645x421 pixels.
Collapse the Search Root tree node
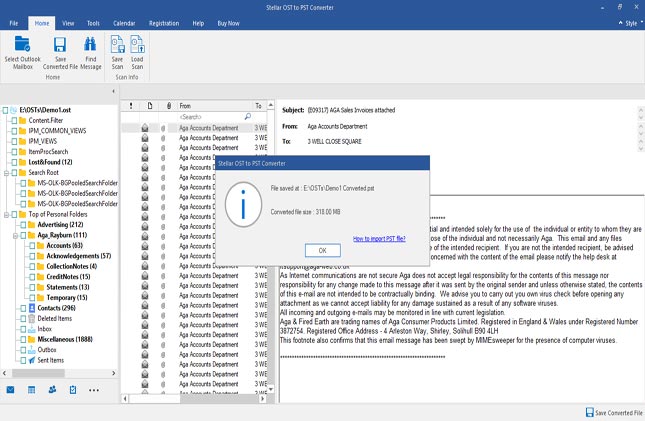[6, 173]
